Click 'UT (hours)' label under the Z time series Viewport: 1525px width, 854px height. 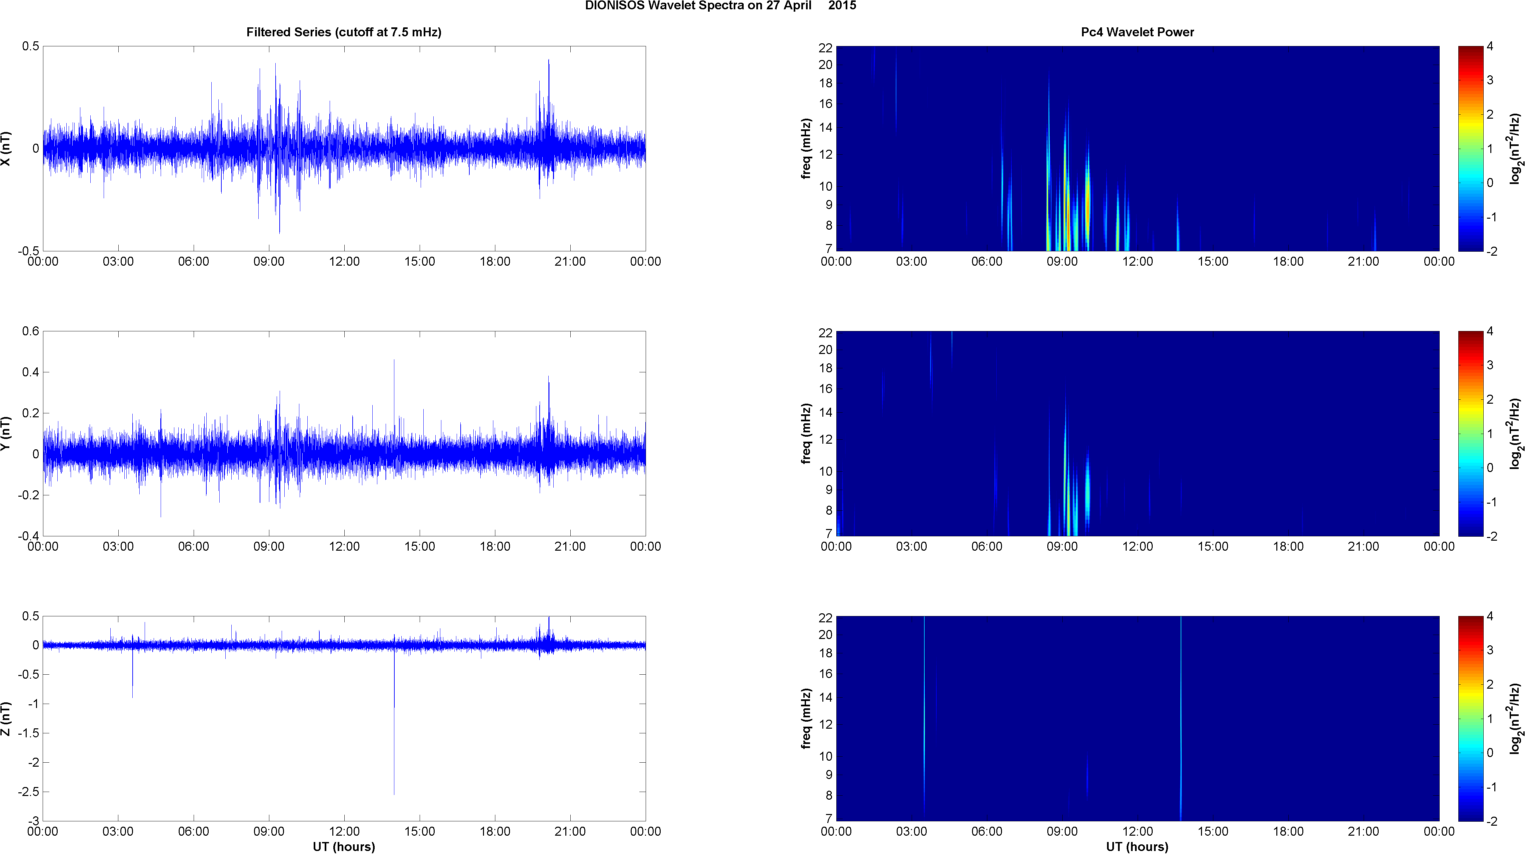(344, 847)
